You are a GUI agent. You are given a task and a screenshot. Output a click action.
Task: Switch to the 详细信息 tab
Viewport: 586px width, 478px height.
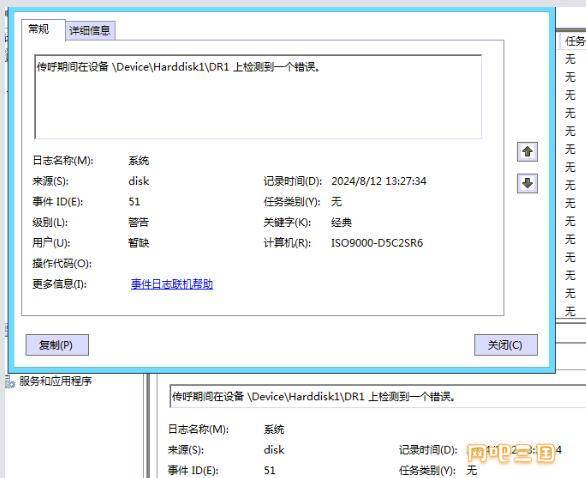(90, 30)
